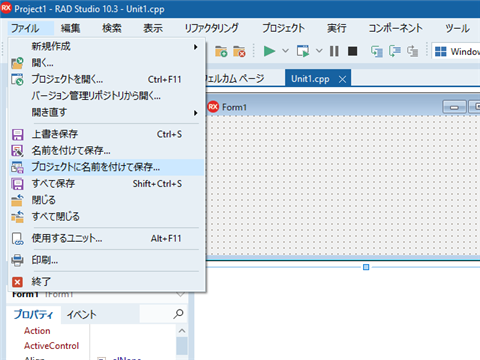Click the Form1 designer title bar

point(323,107)
